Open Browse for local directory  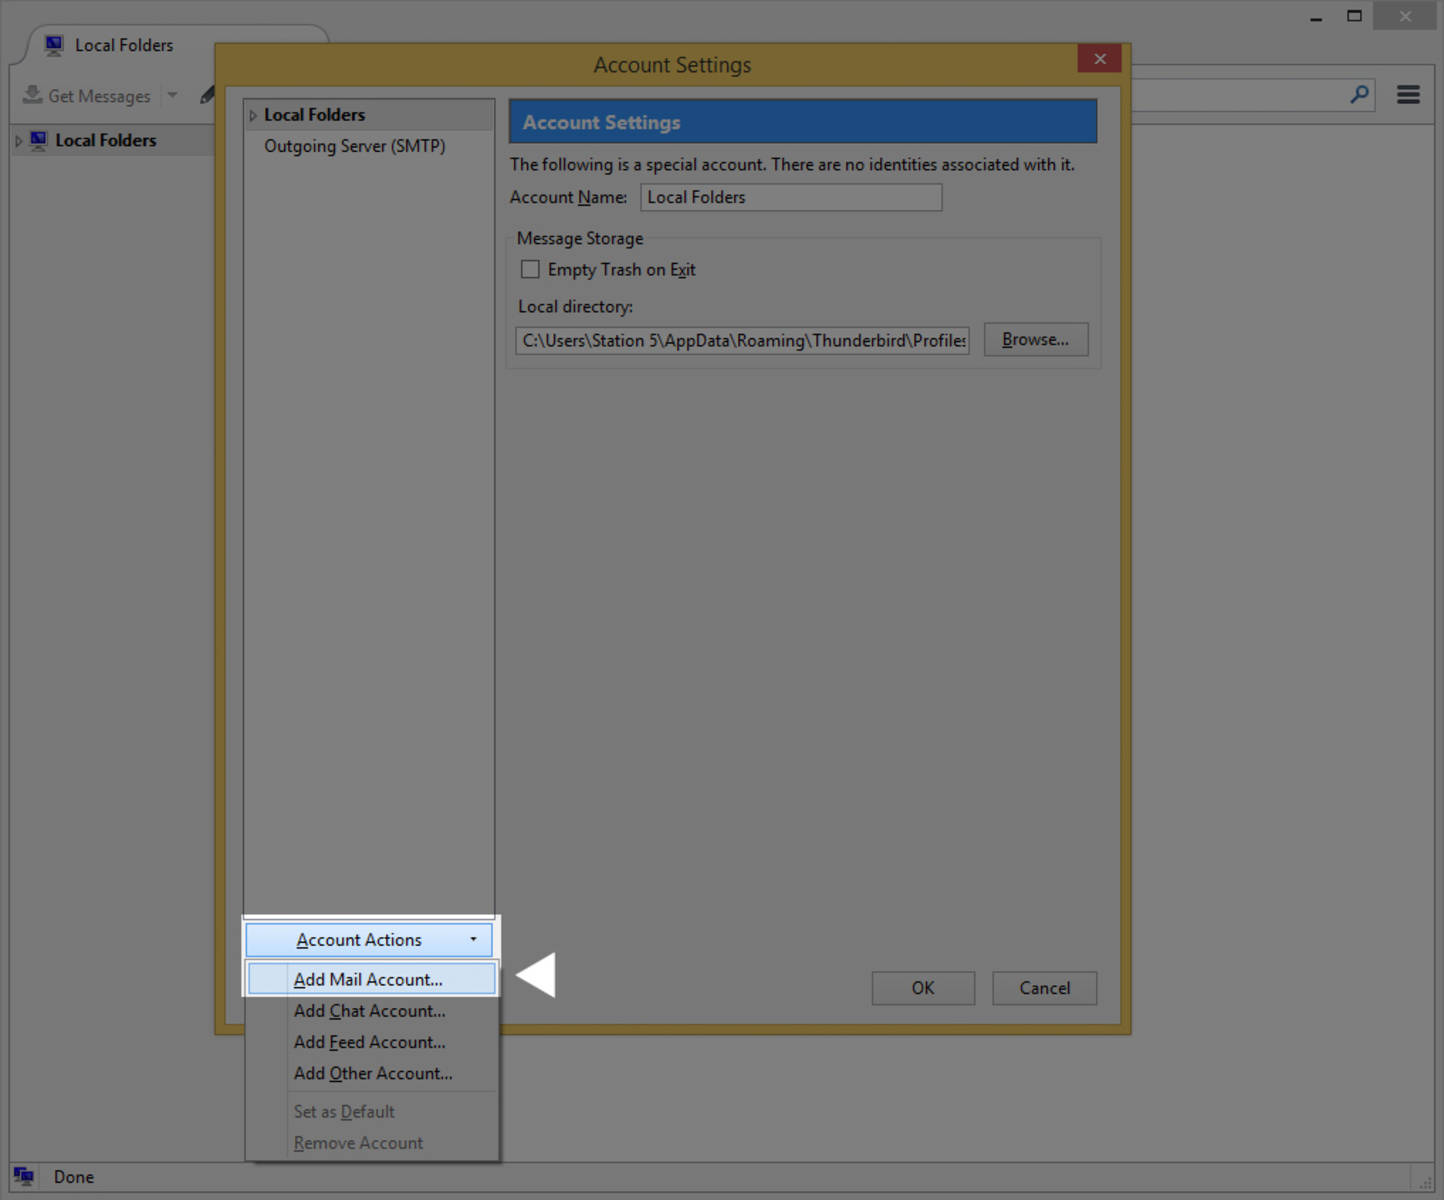pos(1036,339)
